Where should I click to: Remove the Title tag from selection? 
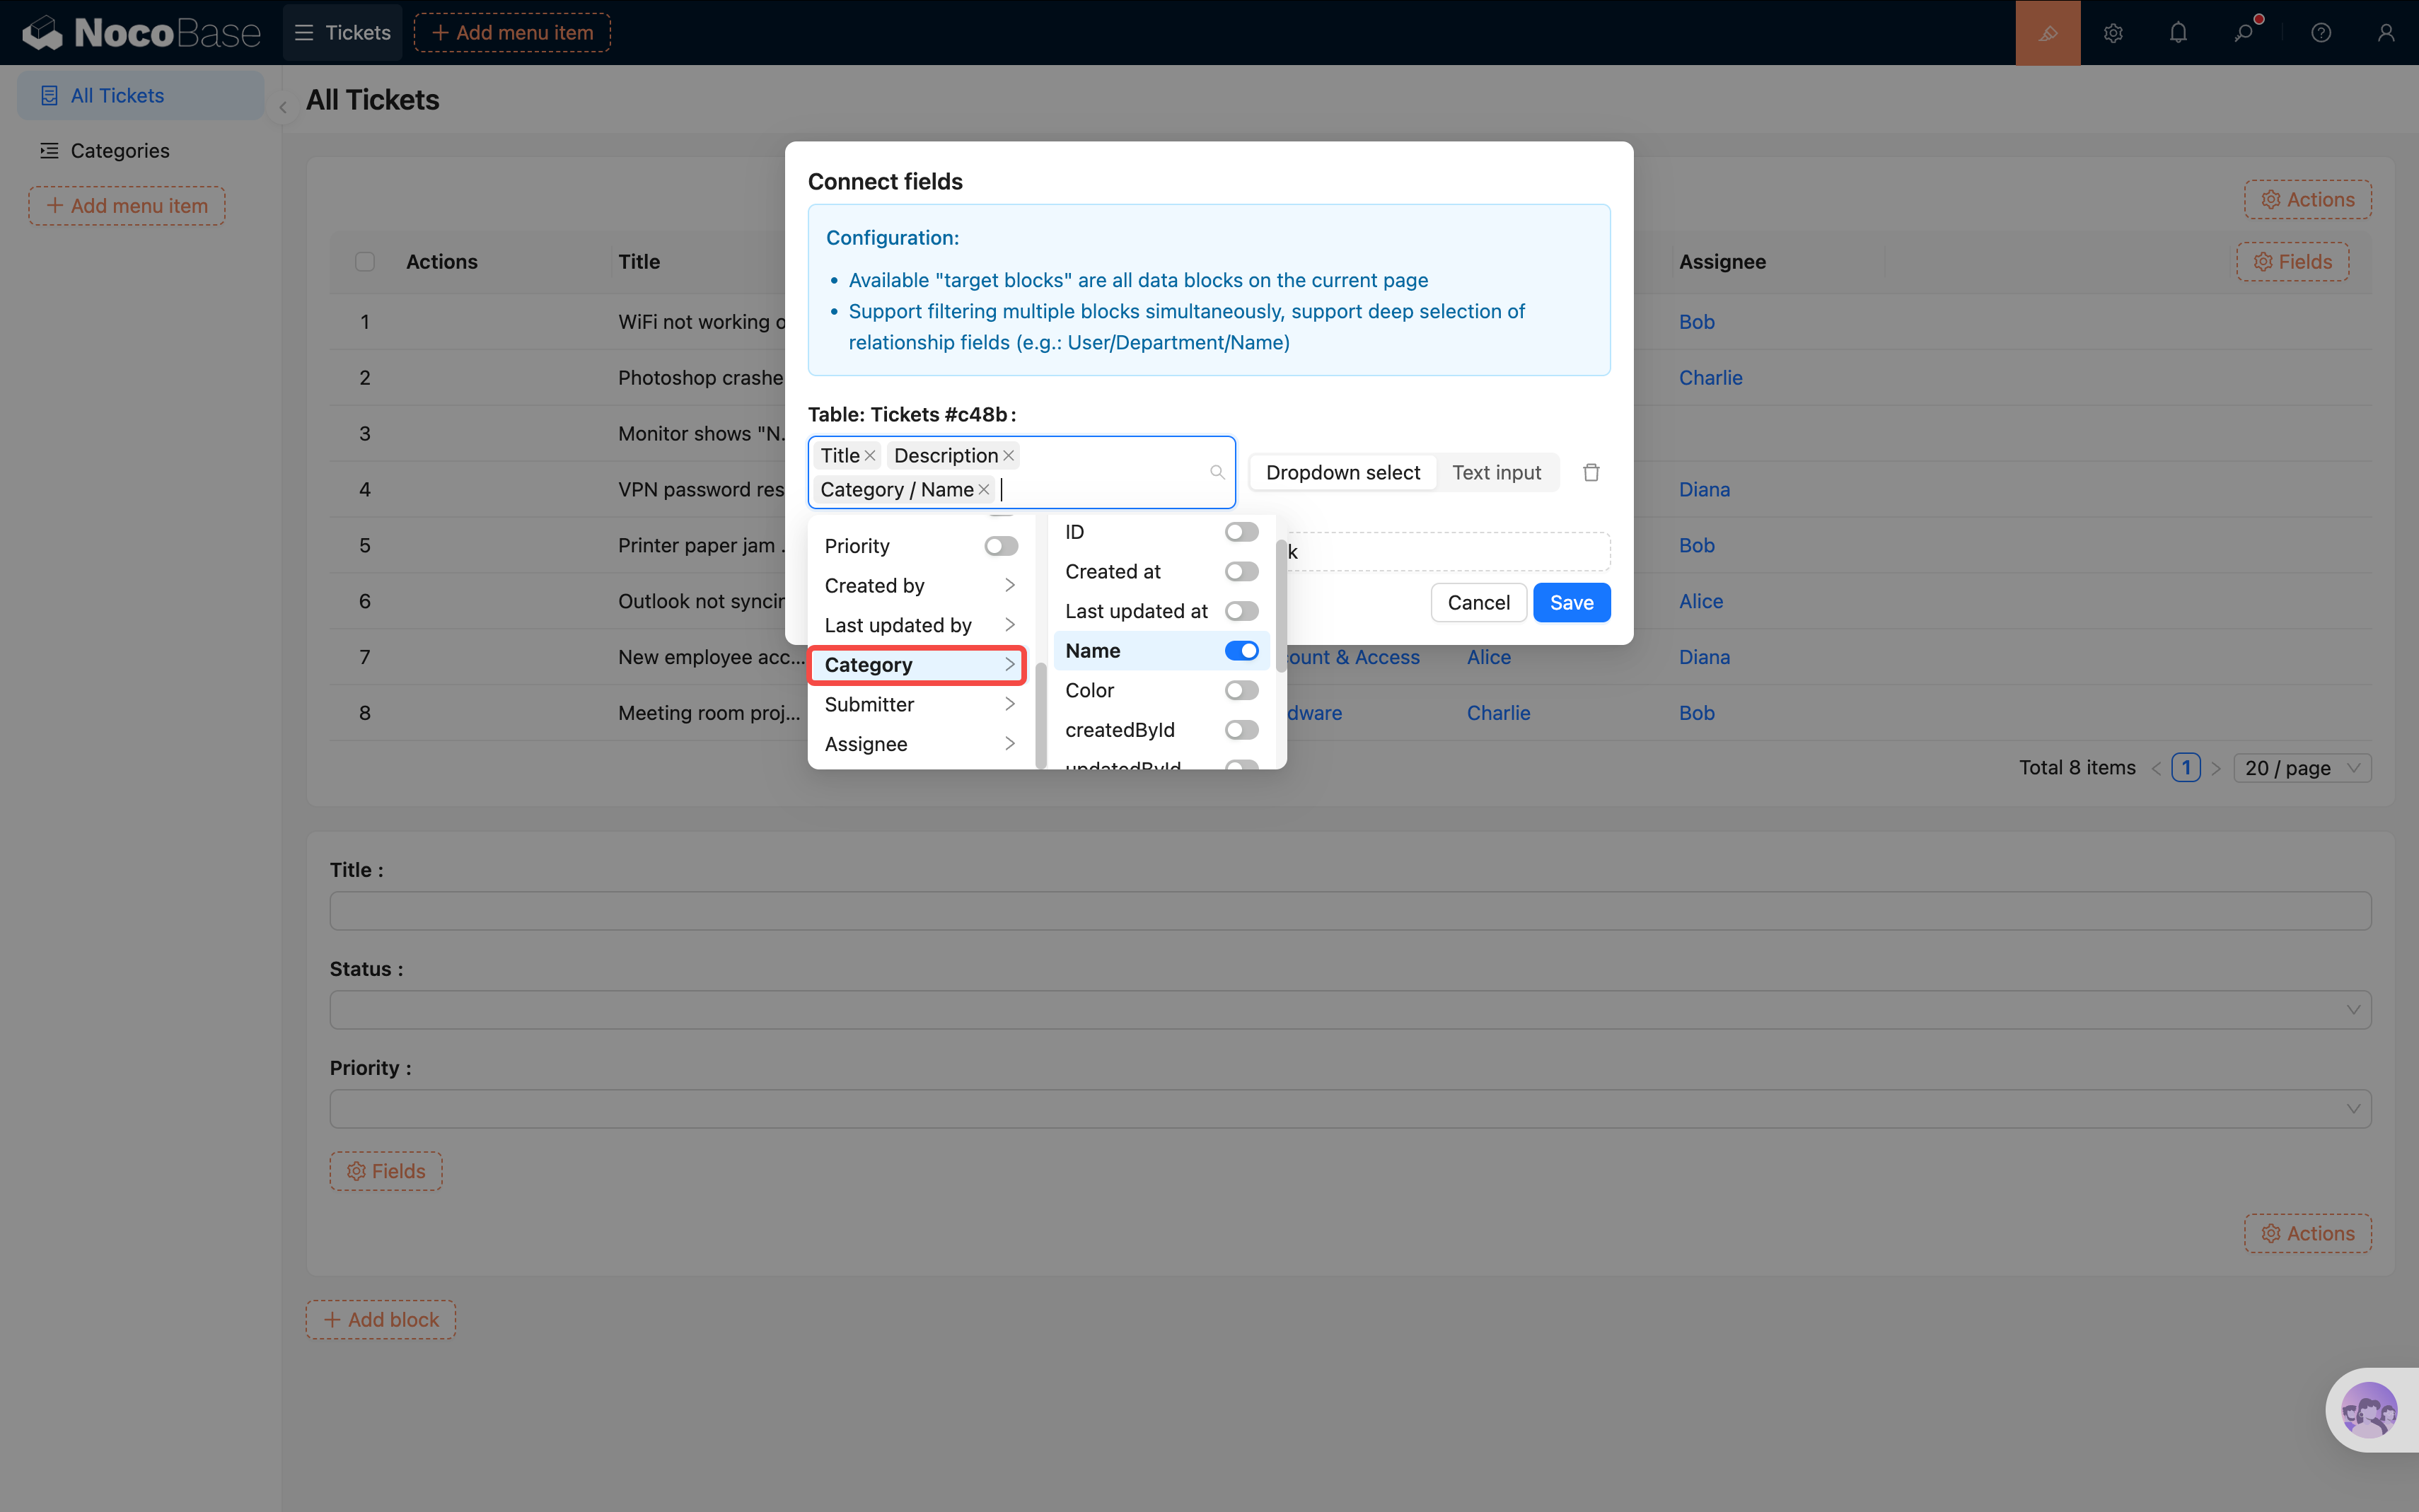click(870, 456)
